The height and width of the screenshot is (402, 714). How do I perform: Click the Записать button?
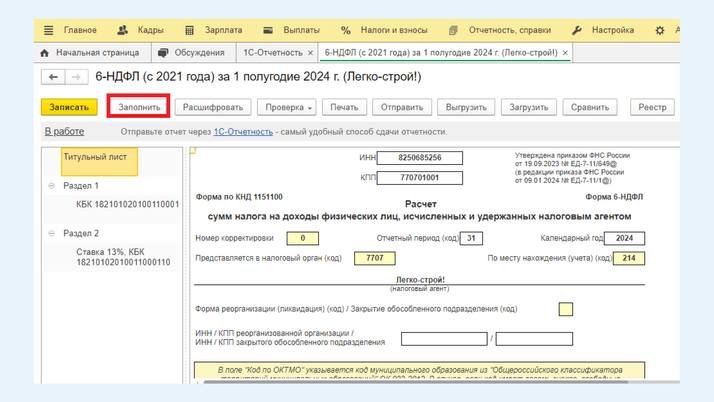click(69, 107)
